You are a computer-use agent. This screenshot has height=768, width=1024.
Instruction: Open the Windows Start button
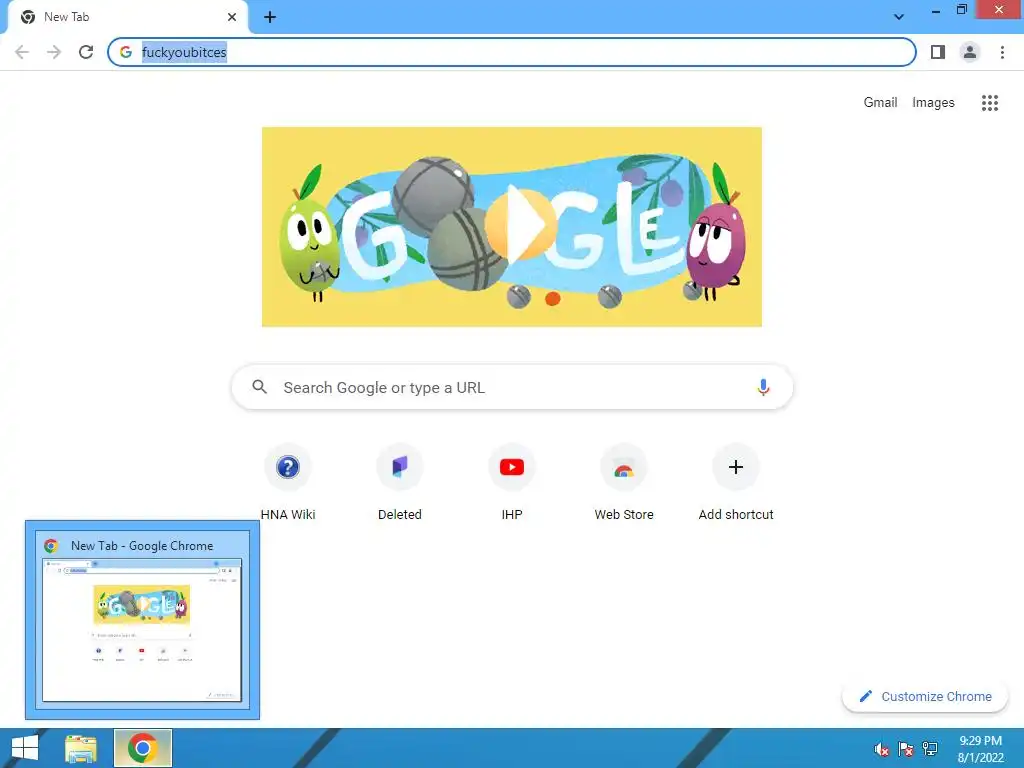pyautogui.click(x=25, y=748)
